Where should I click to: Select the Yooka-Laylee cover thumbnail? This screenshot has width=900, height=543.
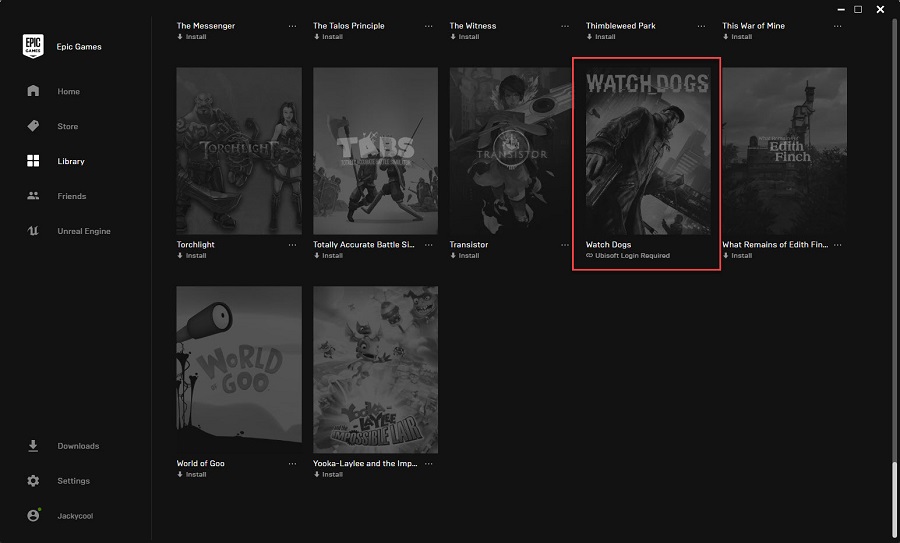(x=375, y=370)
